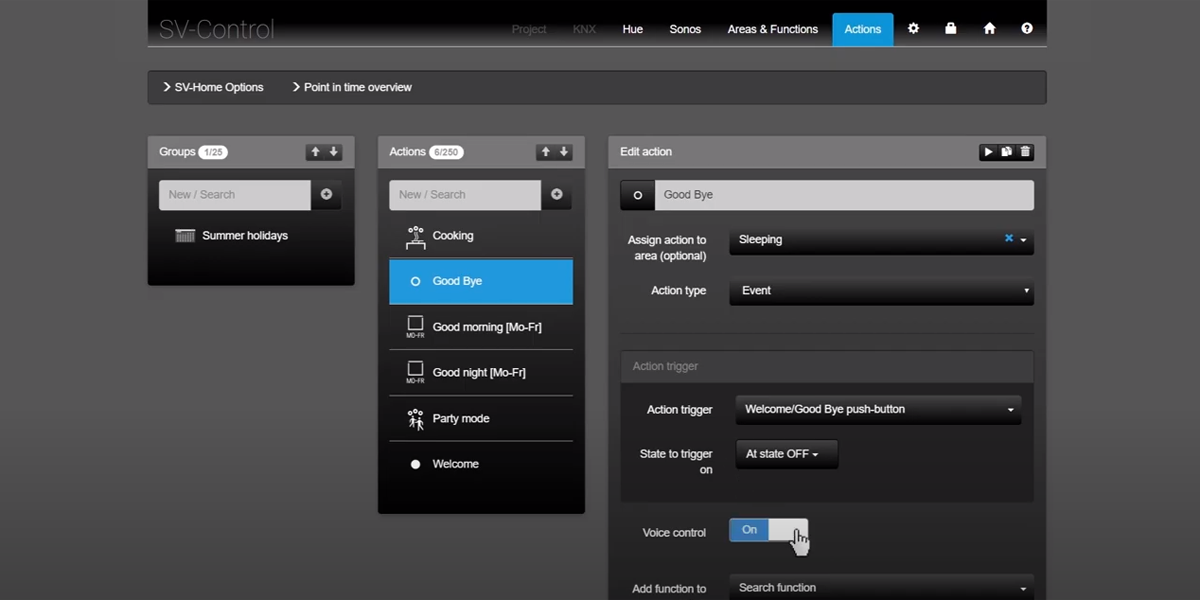The width and height of the screenshot is (1200, 600).
Task: Go to the home icon in top bar
Action: tap(989, 29)
